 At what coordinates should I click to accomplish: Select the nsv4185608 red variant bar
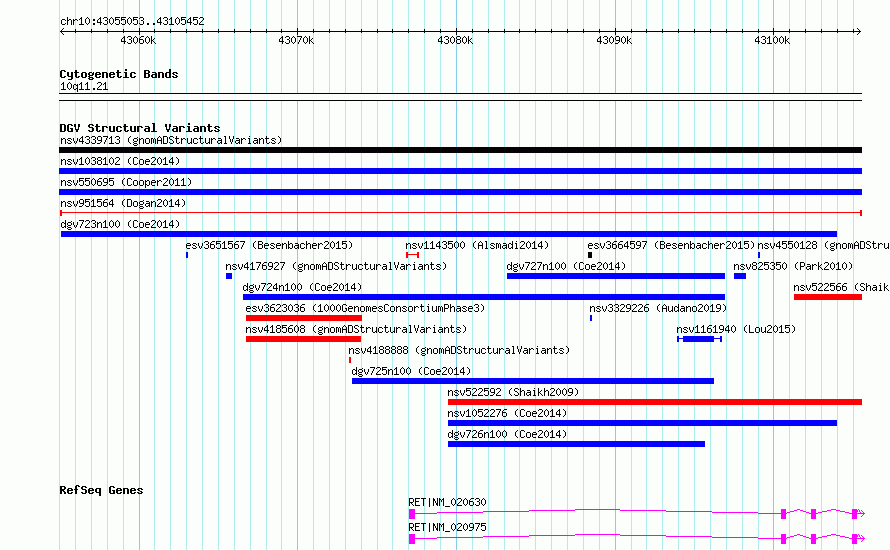pyautogui.click(x=303, y=339)
